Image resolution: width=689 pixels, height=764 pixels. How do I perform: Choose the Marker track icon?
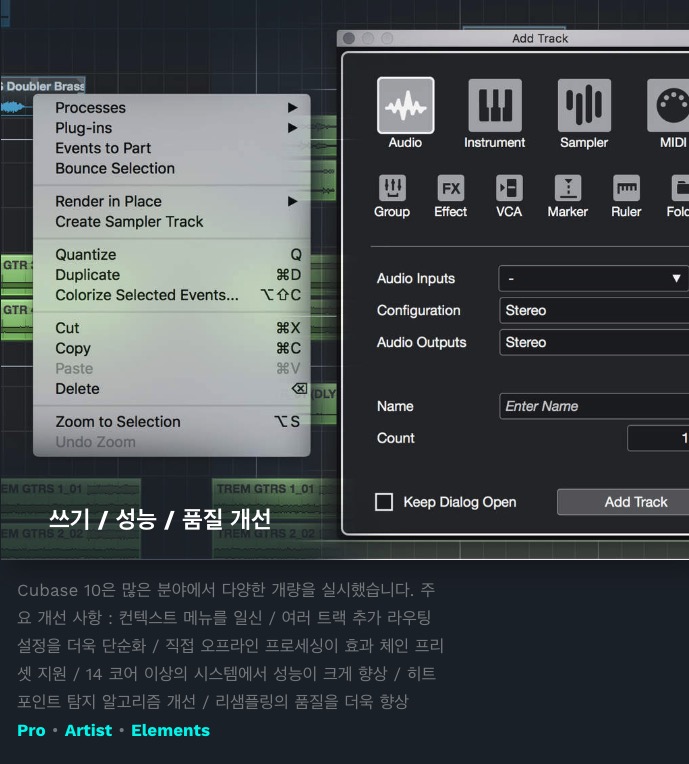pyautogui.click(x=568, y=188)
